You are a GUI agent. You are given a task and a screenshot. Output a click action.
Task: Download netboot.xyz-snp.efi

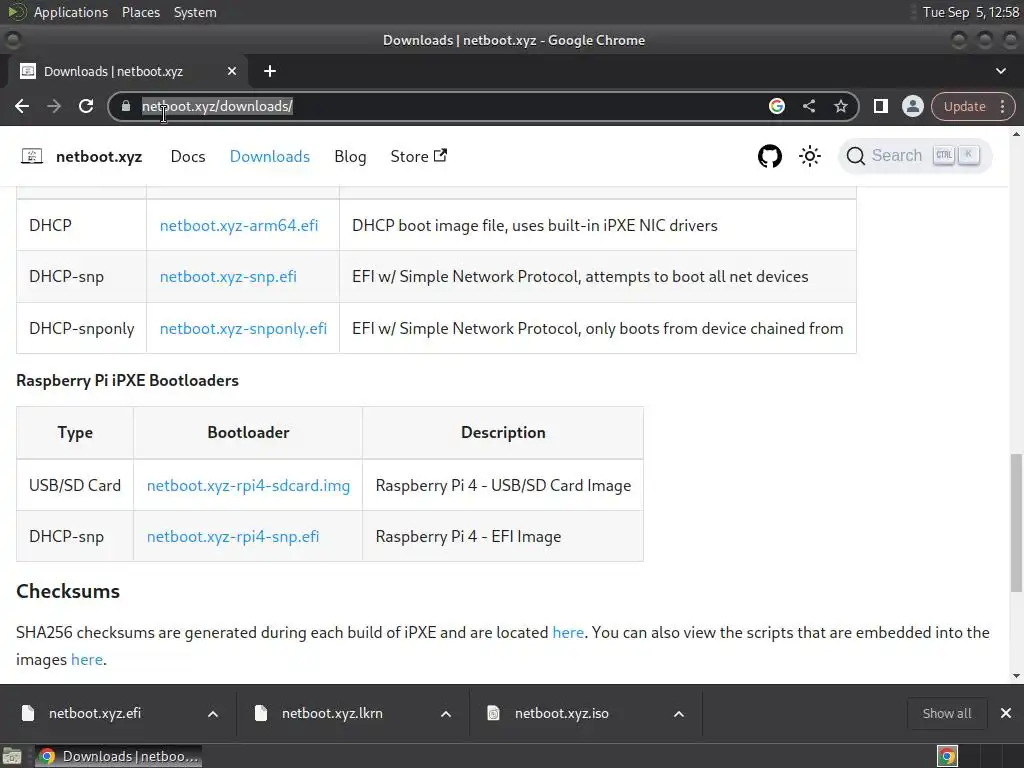228,276
